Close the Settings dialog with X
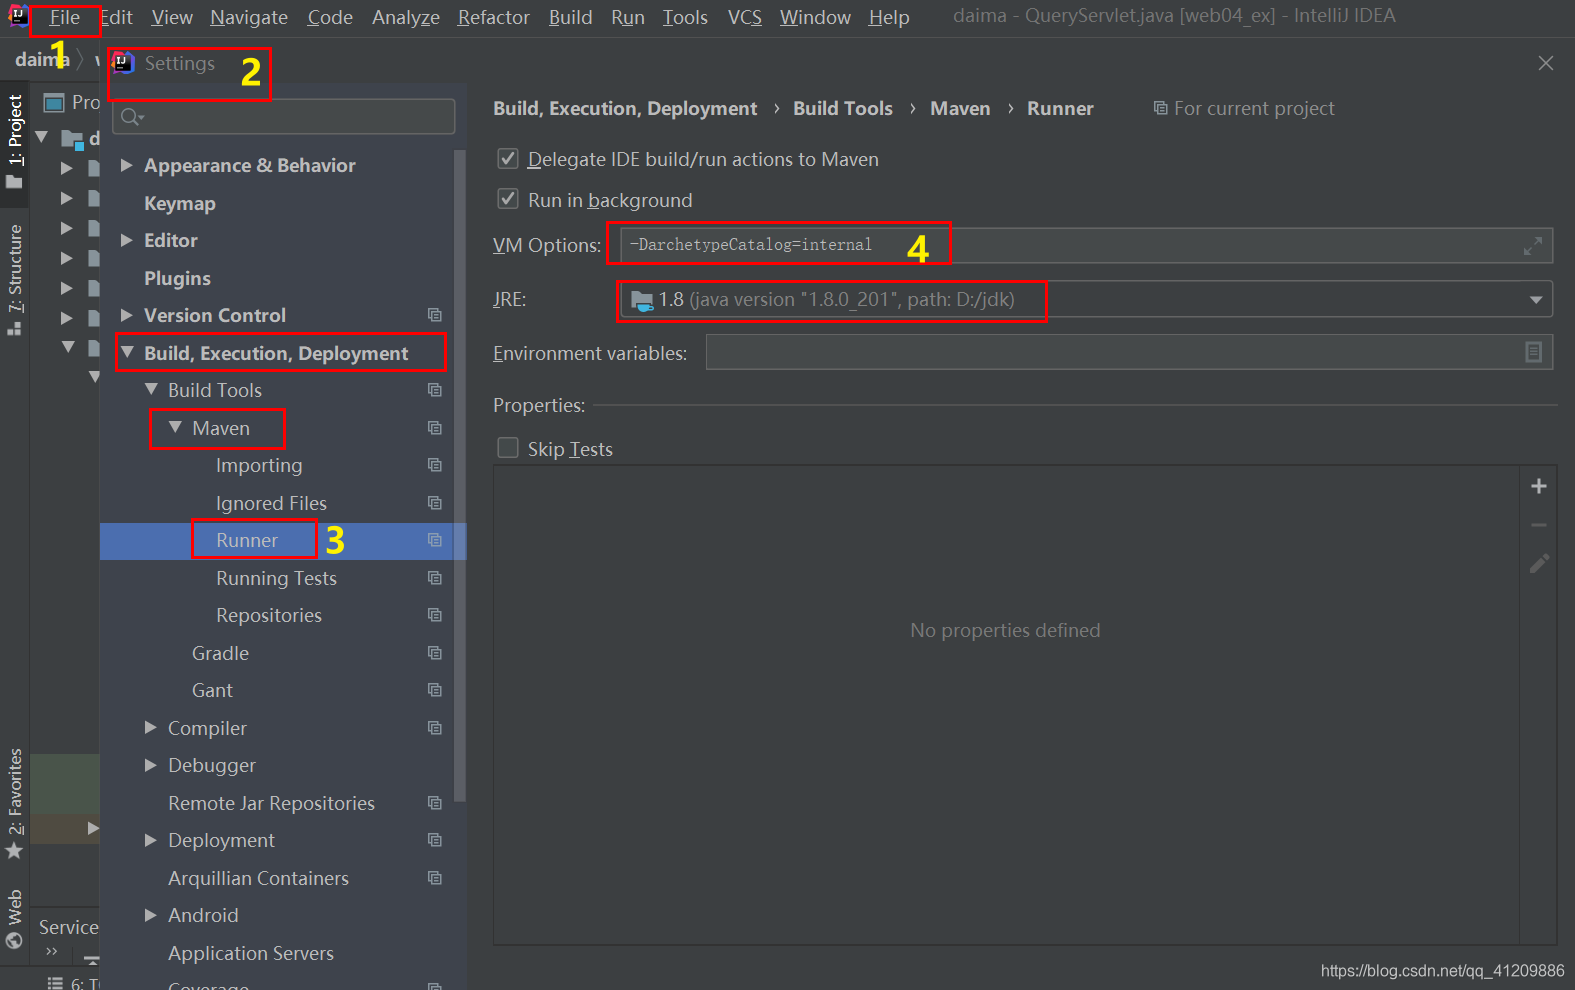This screenshot has height=990, width=1575. point(1546,63)
